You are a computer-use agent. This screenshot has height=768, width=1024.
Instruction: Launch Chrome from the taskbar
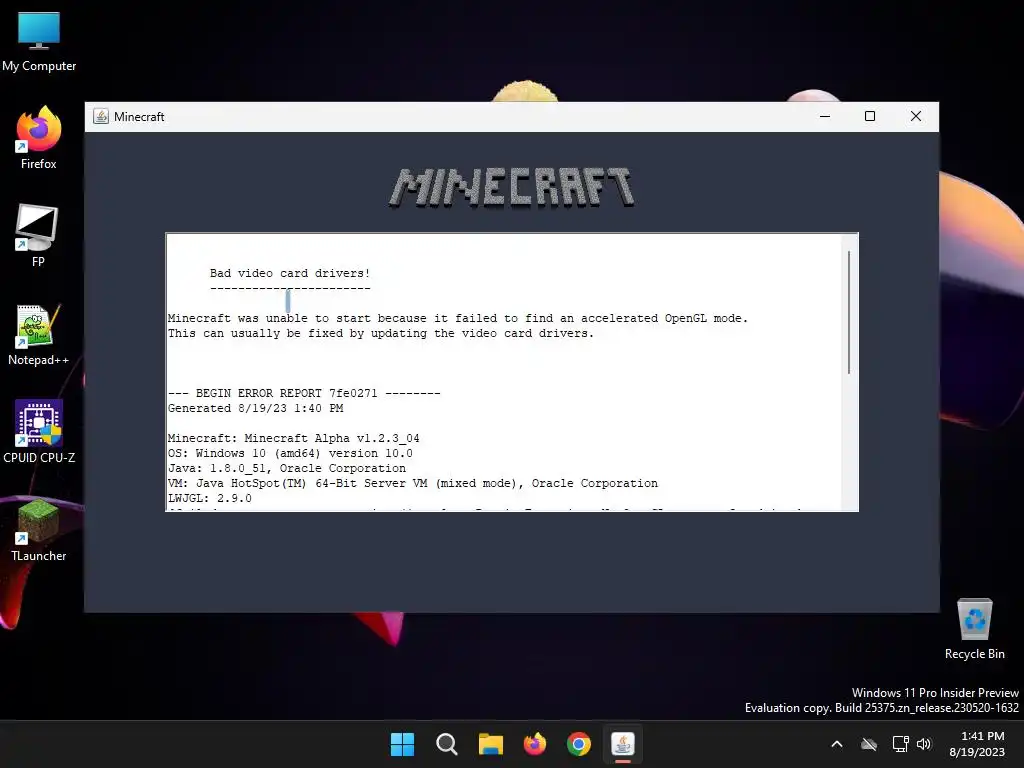[x=579, y=744]
